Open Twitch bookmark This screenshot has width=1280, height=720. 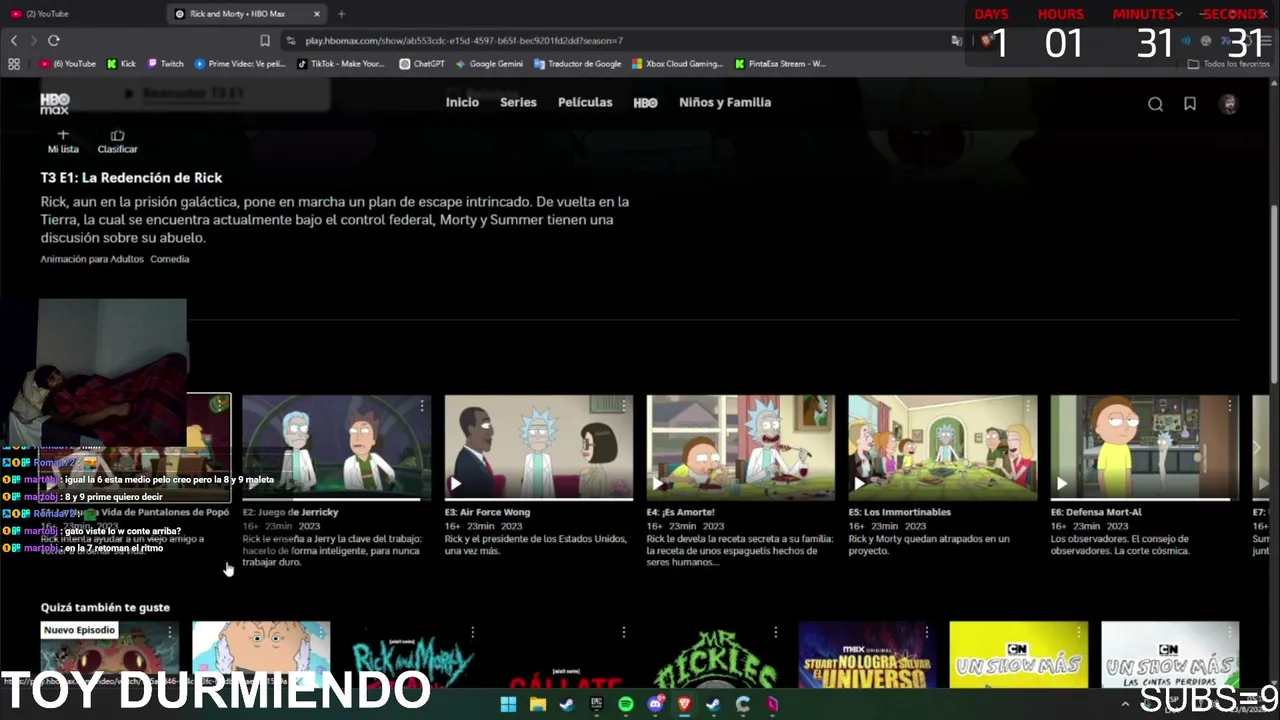[166, 64]
